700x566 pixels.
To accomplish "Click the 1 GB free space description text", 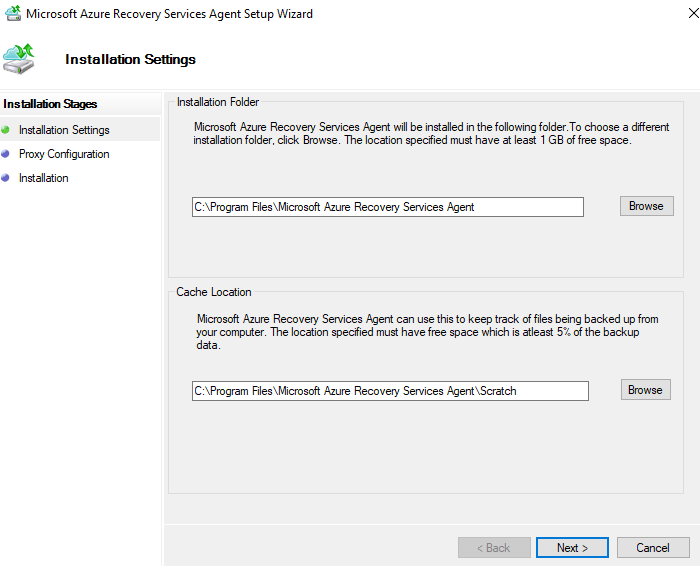I will [431, 133].
